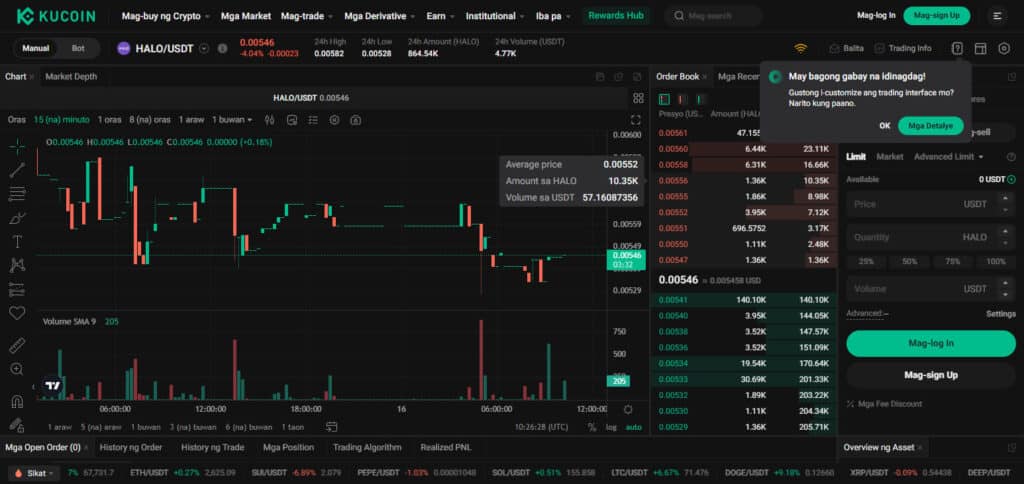Select the trend line drawing tool
Screen dimensions: 1024x484
click(17, 170)
